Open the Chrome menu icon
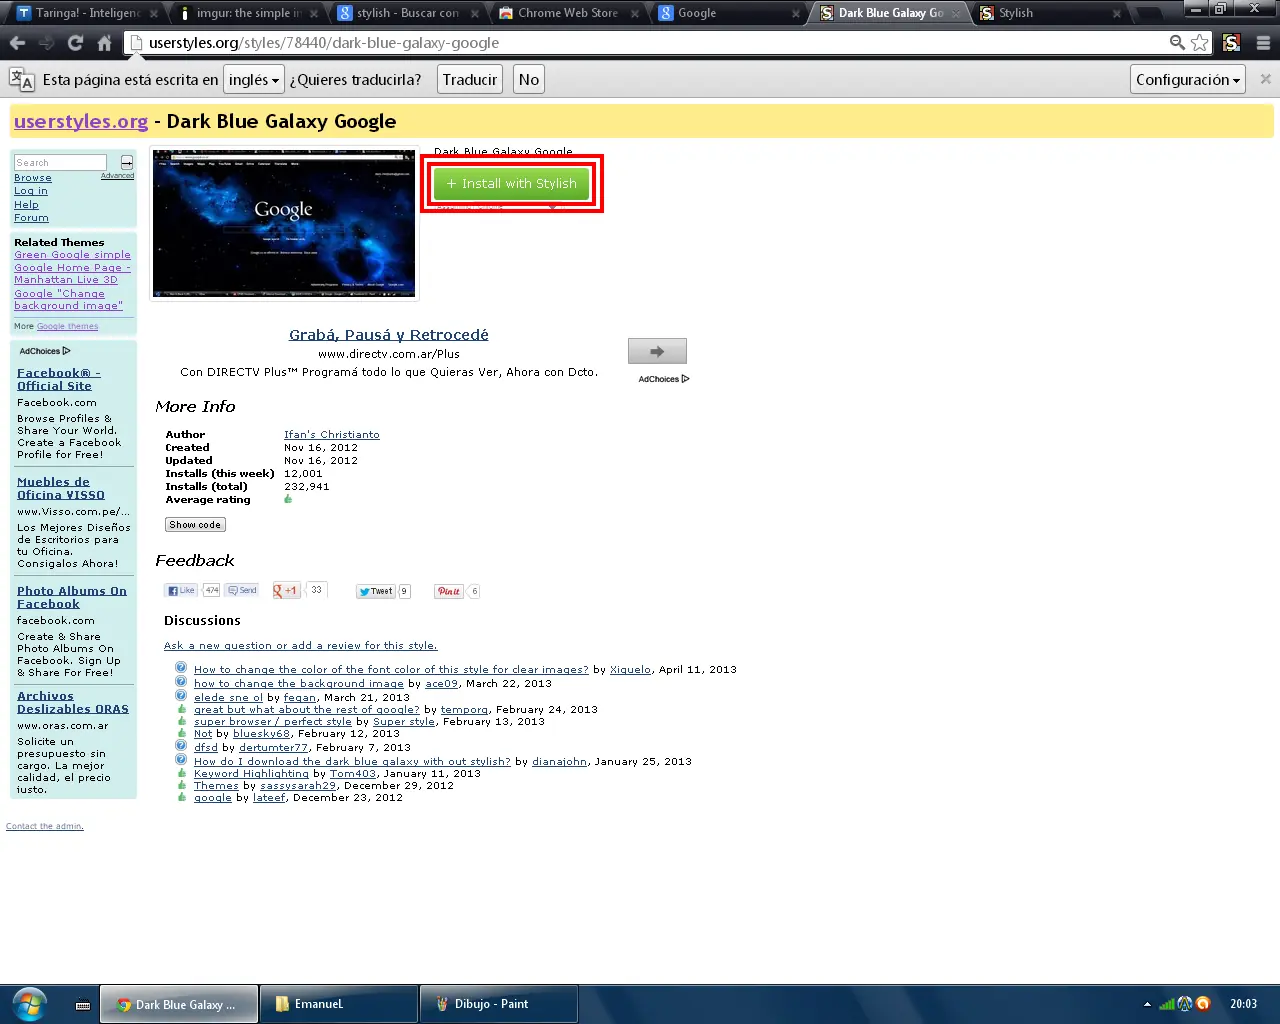The width and height of the screenshot is (1280, 1024). (x=1263, y=43)
